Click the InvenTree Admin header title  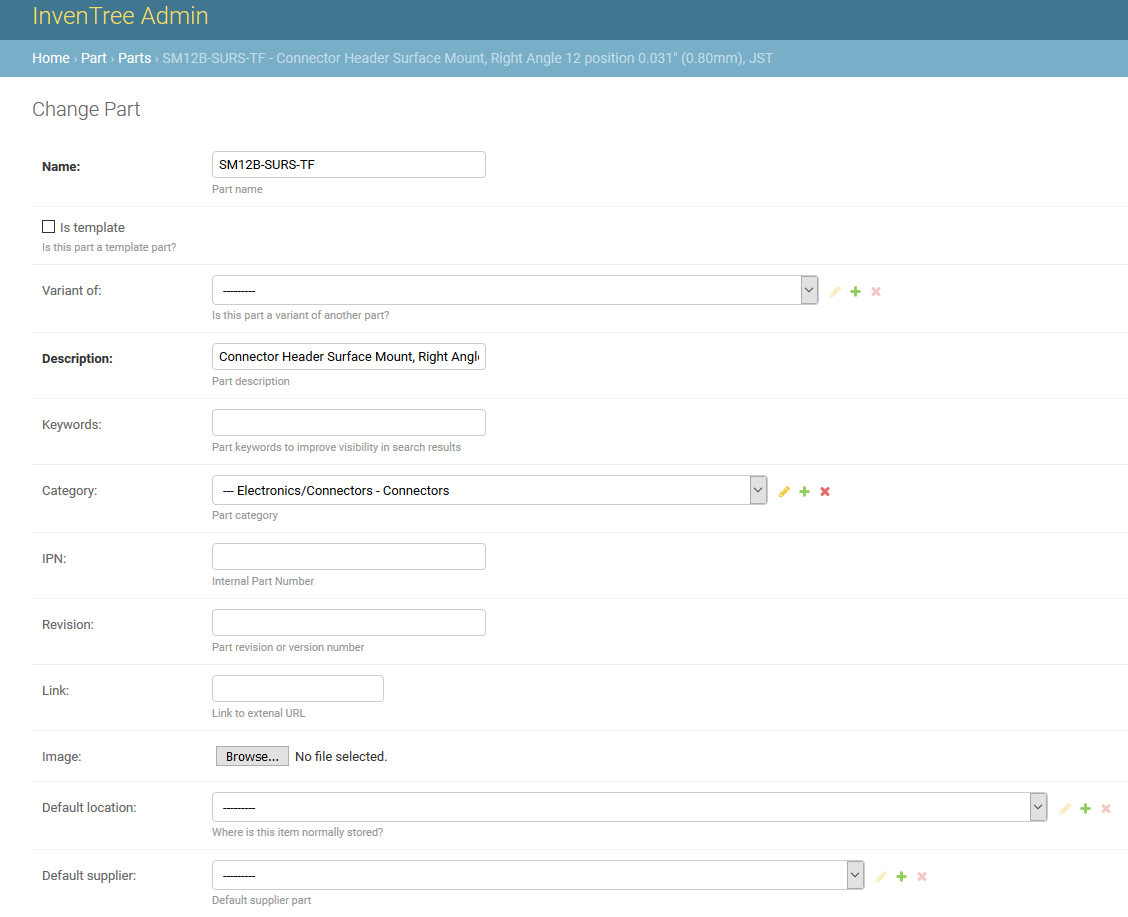120,16
